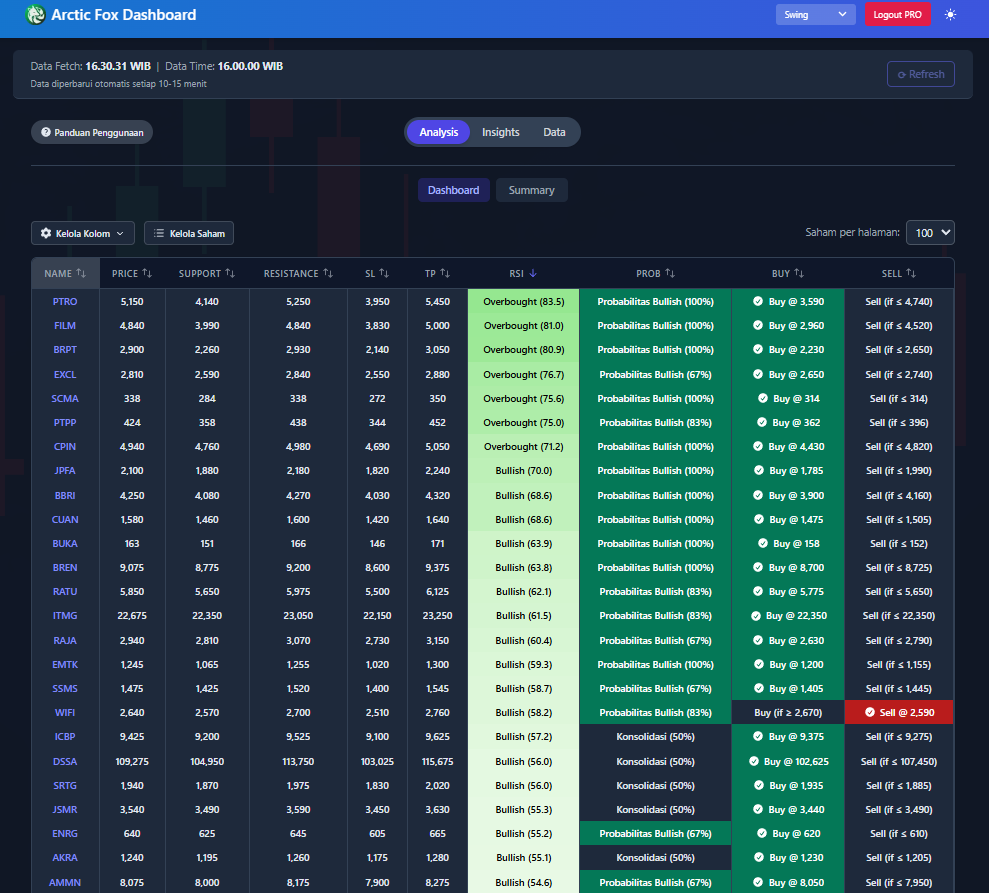
Task: Sort table by PROB column
Action: 655,274
